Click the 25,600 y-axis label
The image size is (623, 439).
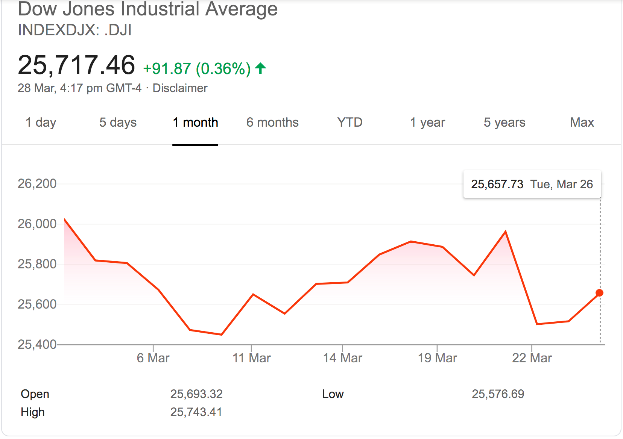(37, 304)
